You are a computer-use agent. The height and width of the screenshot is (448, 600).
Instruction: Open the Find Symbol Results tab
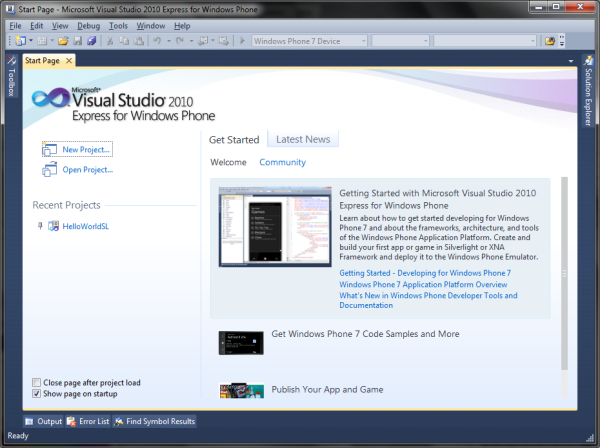click(155, 421)
